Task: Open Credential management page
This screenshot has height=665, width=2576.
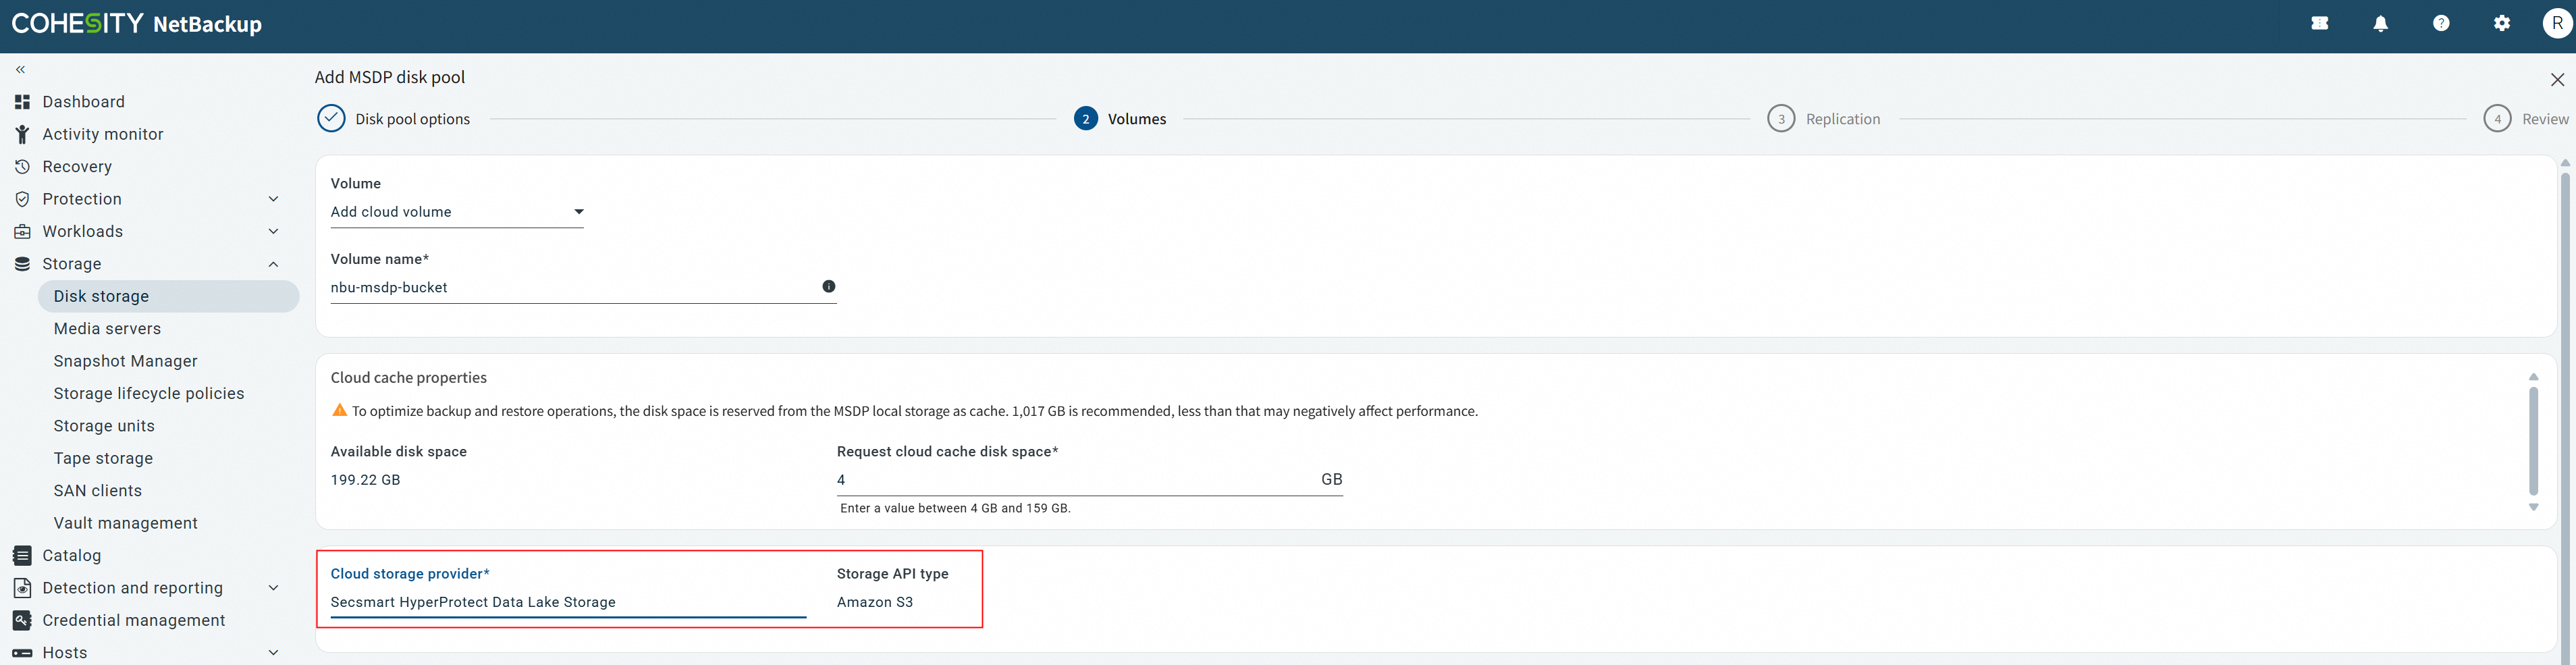Action: coord(134,621)
